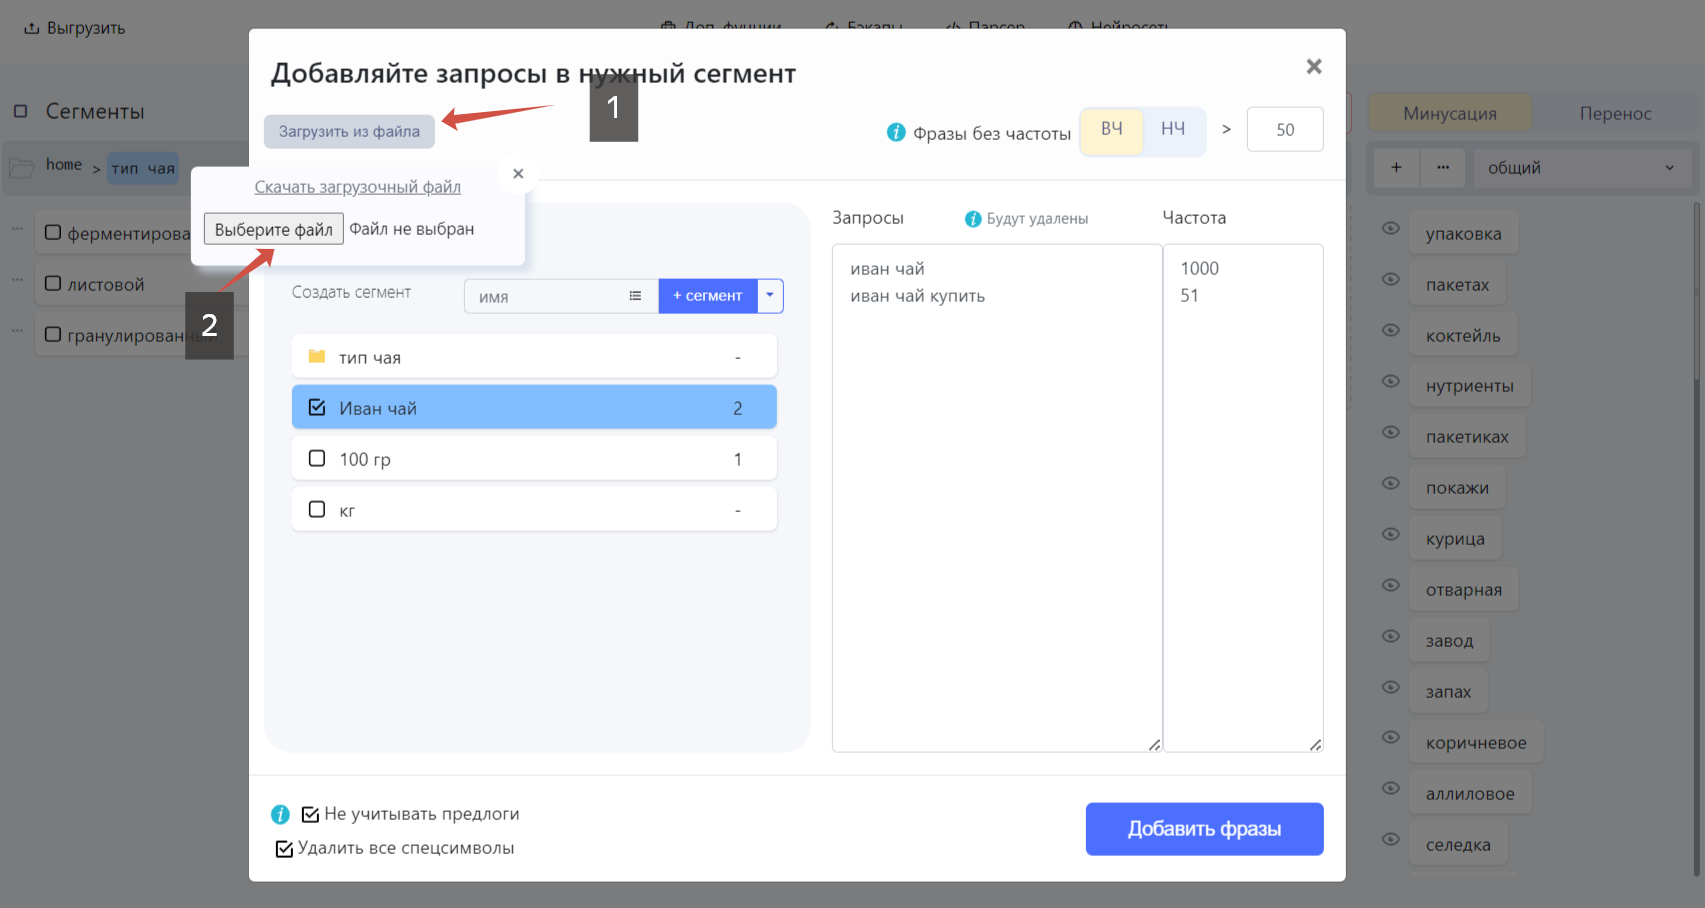This screenshot has height=908, width=1705.
Task: Switch to the 'Минусация' tab
Action: (x=1449, y=113)
